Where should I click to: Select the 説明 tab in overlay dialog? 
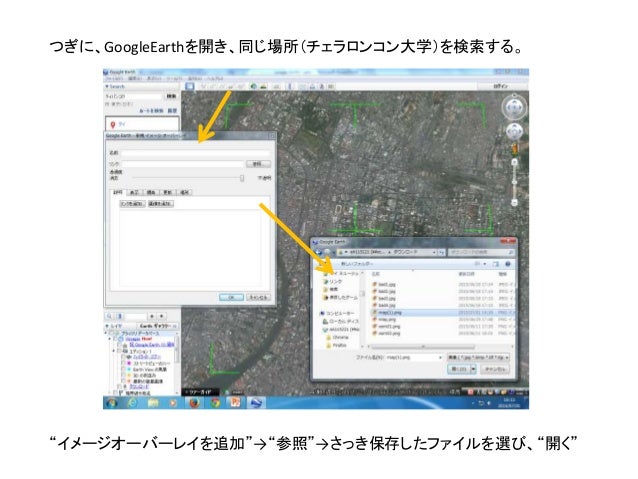point(118,192)
